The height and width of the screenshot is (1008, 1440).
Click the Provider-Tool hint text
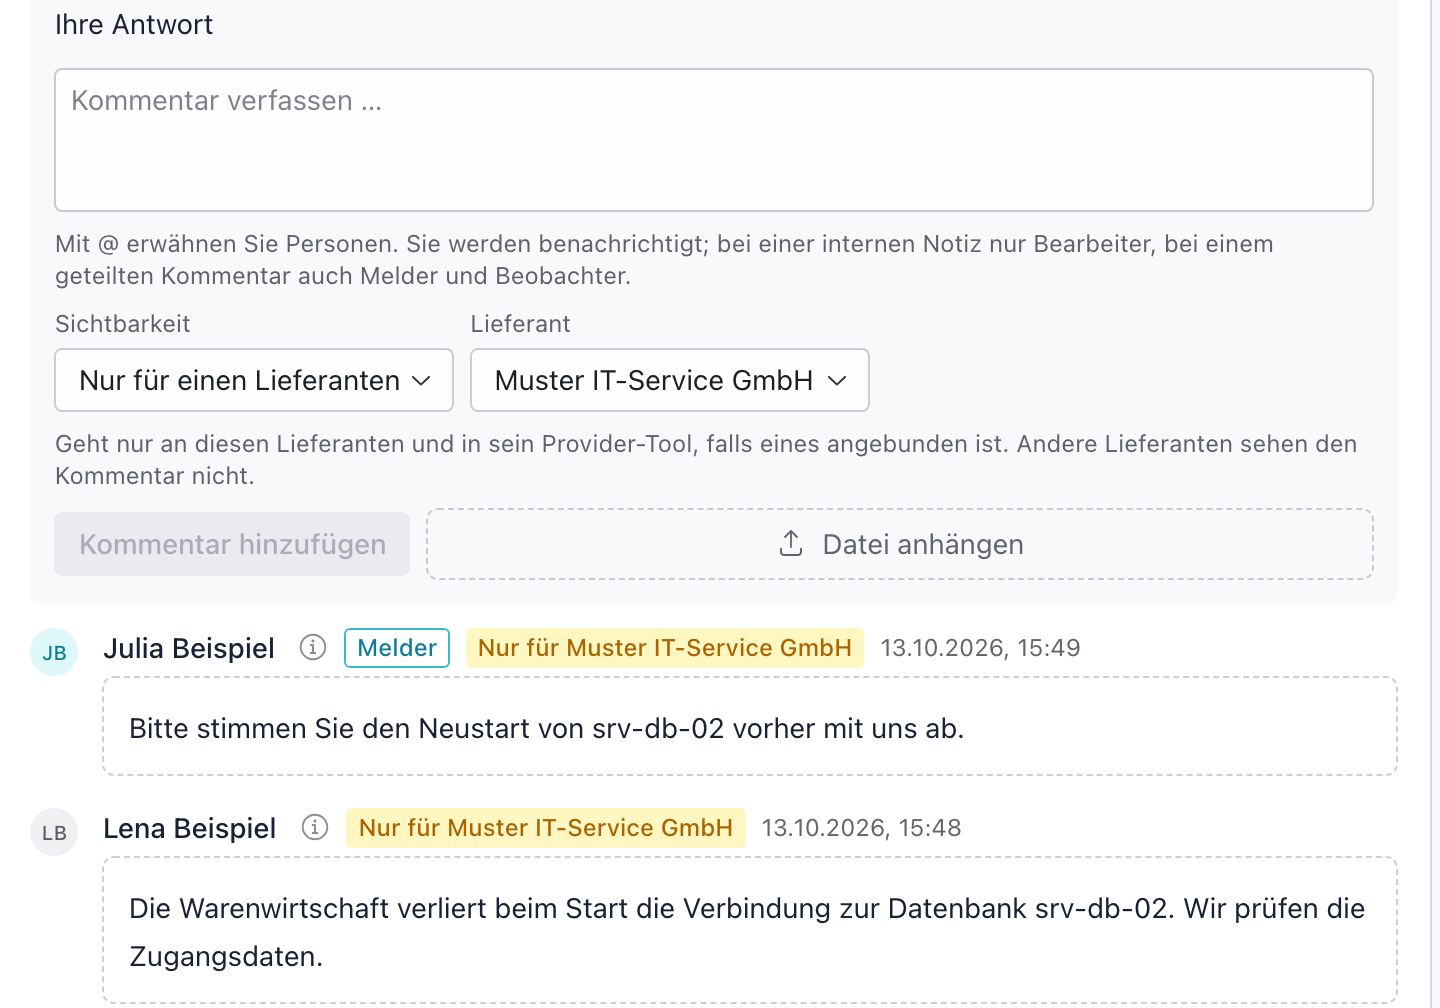coord(706,460)
